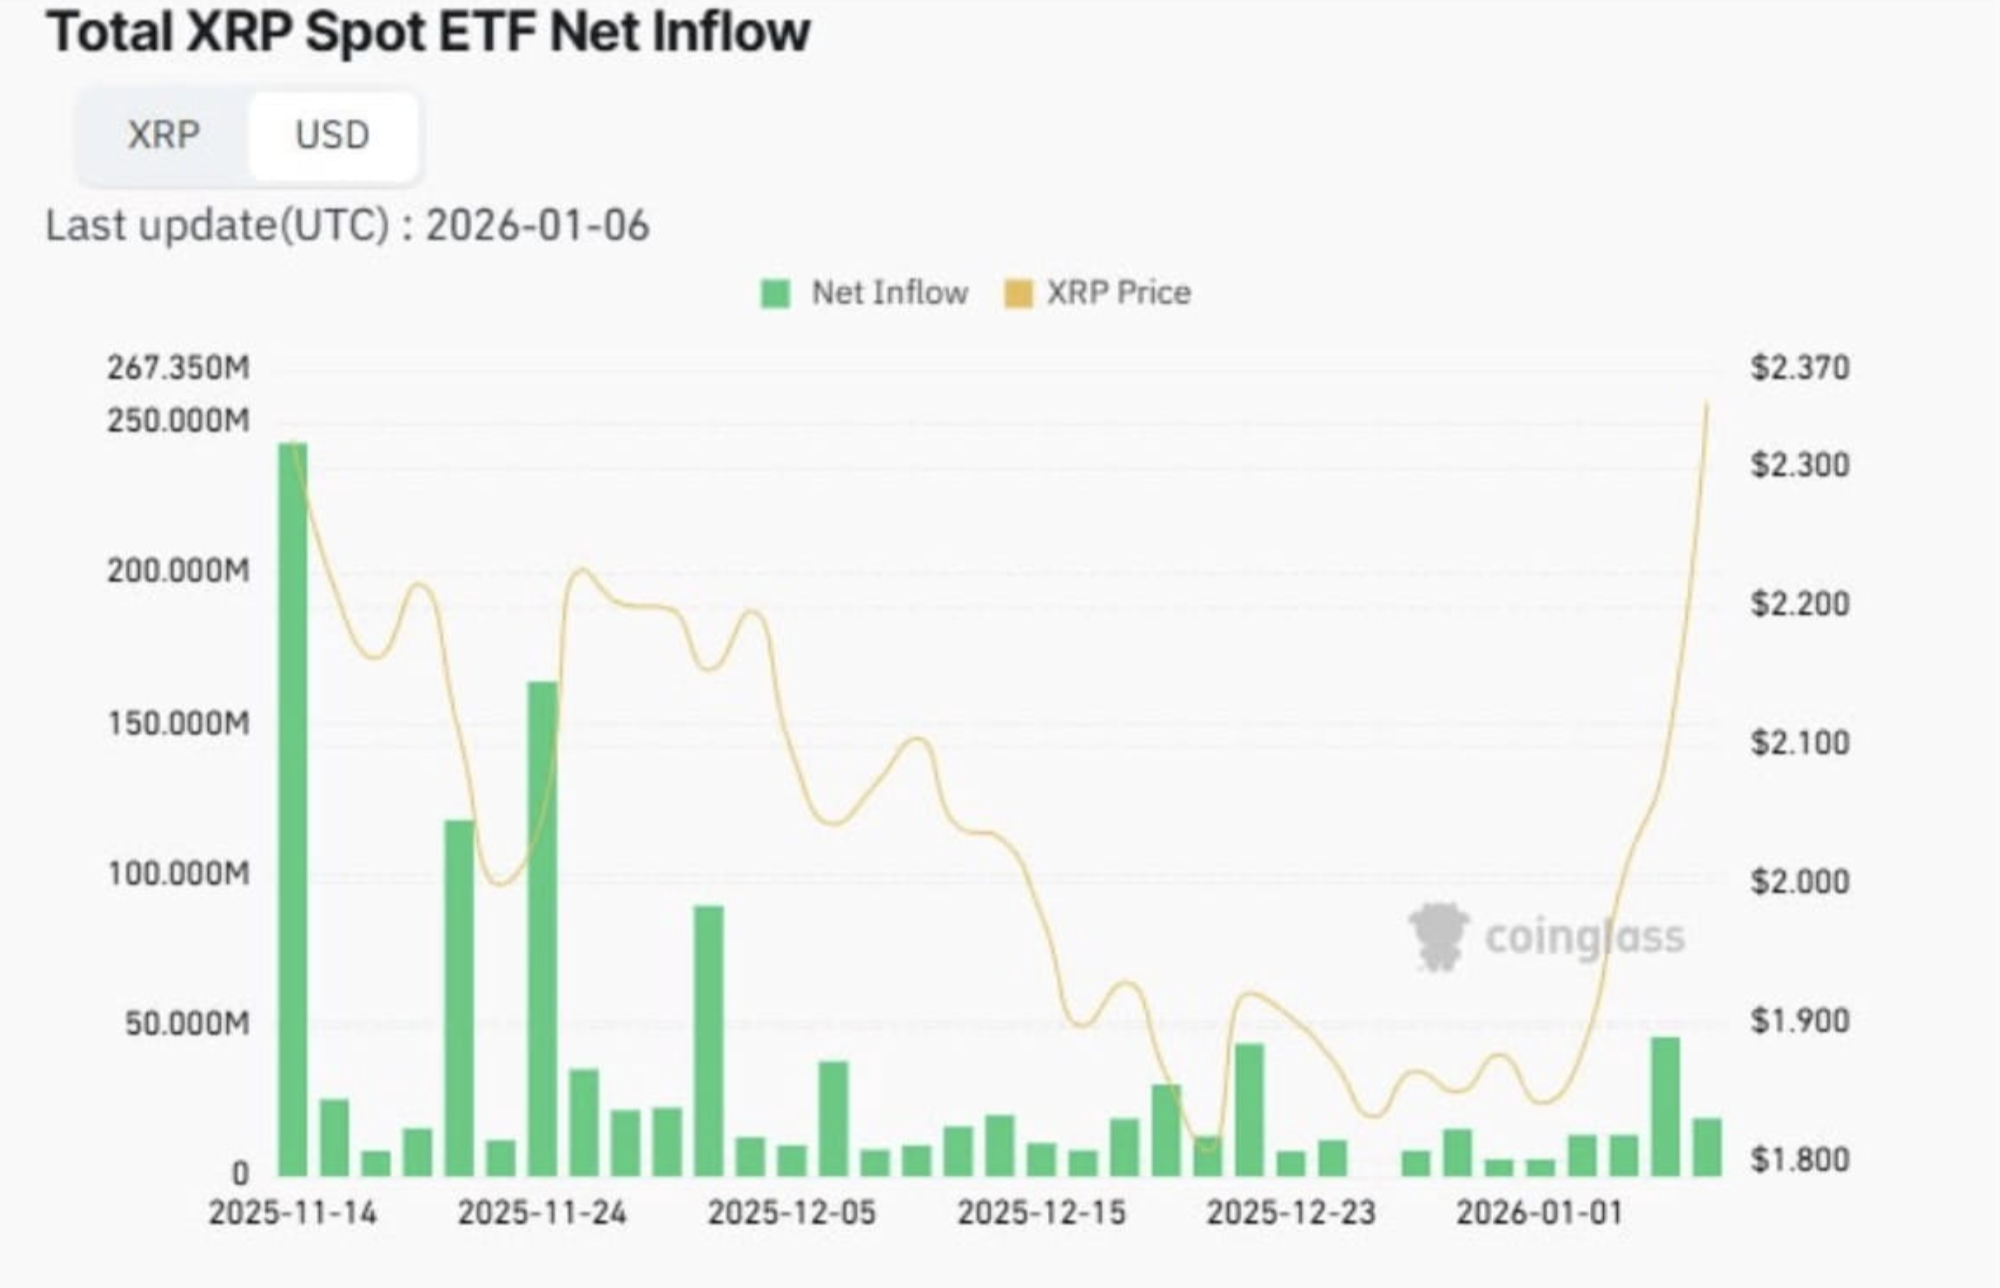Switch the unit toggle to XRP

point(163,135)
